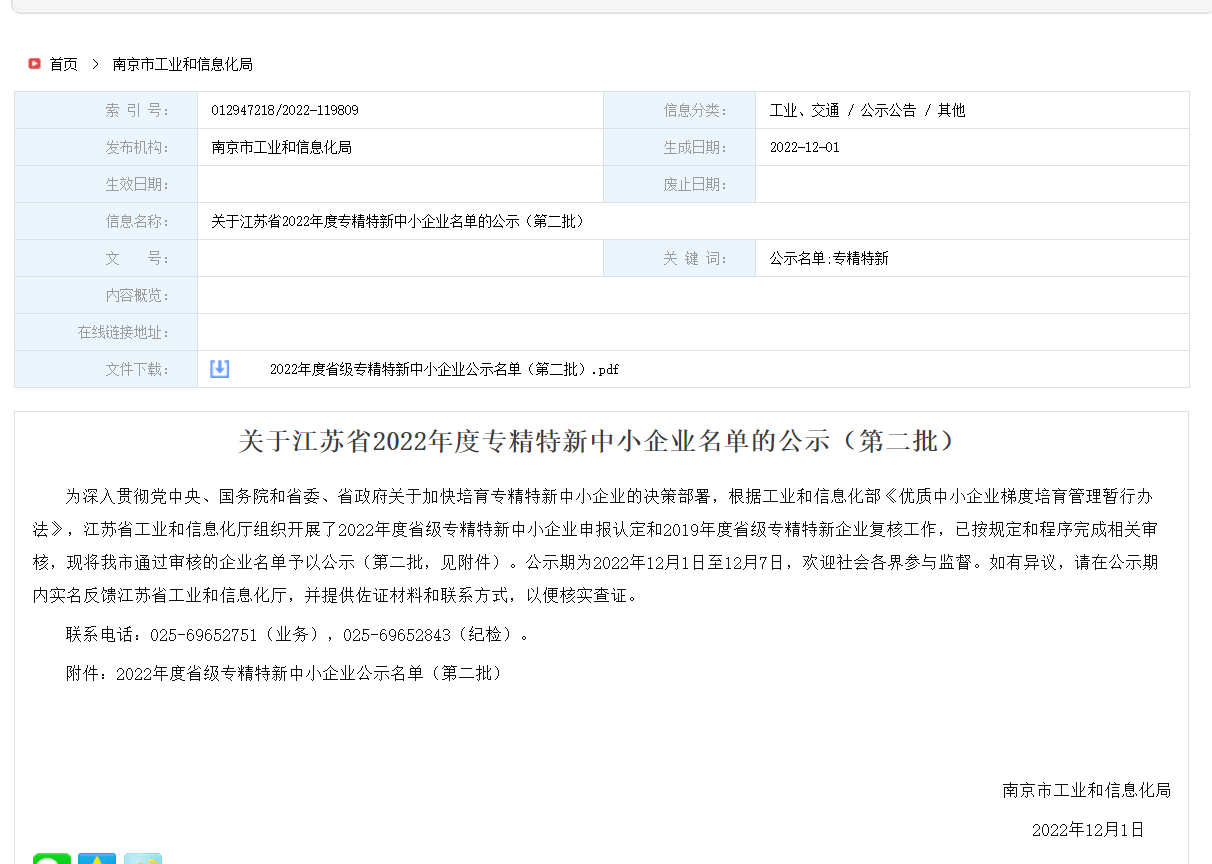Click the 生成日期 label cell
Image resolution: width=1212 pixels, height=864 pixels.
679,147
